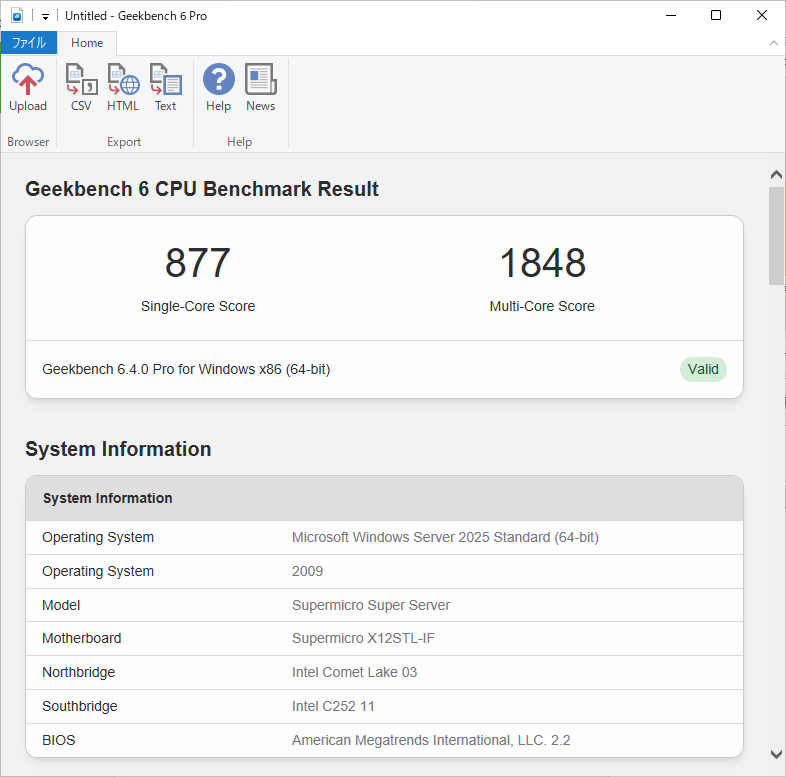Image resolution: width=786 pixels, height=777 pixels.
Task: Export the results as HTML
Action: (x=123, y=88)
